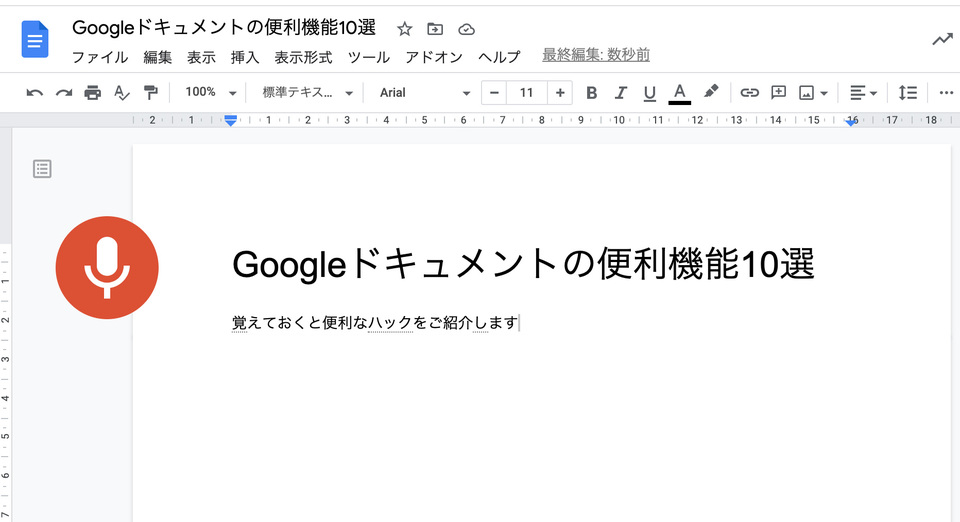Toggle italic formatting
The height and width of the screenshot is (522, 960).
pos(621,93)
